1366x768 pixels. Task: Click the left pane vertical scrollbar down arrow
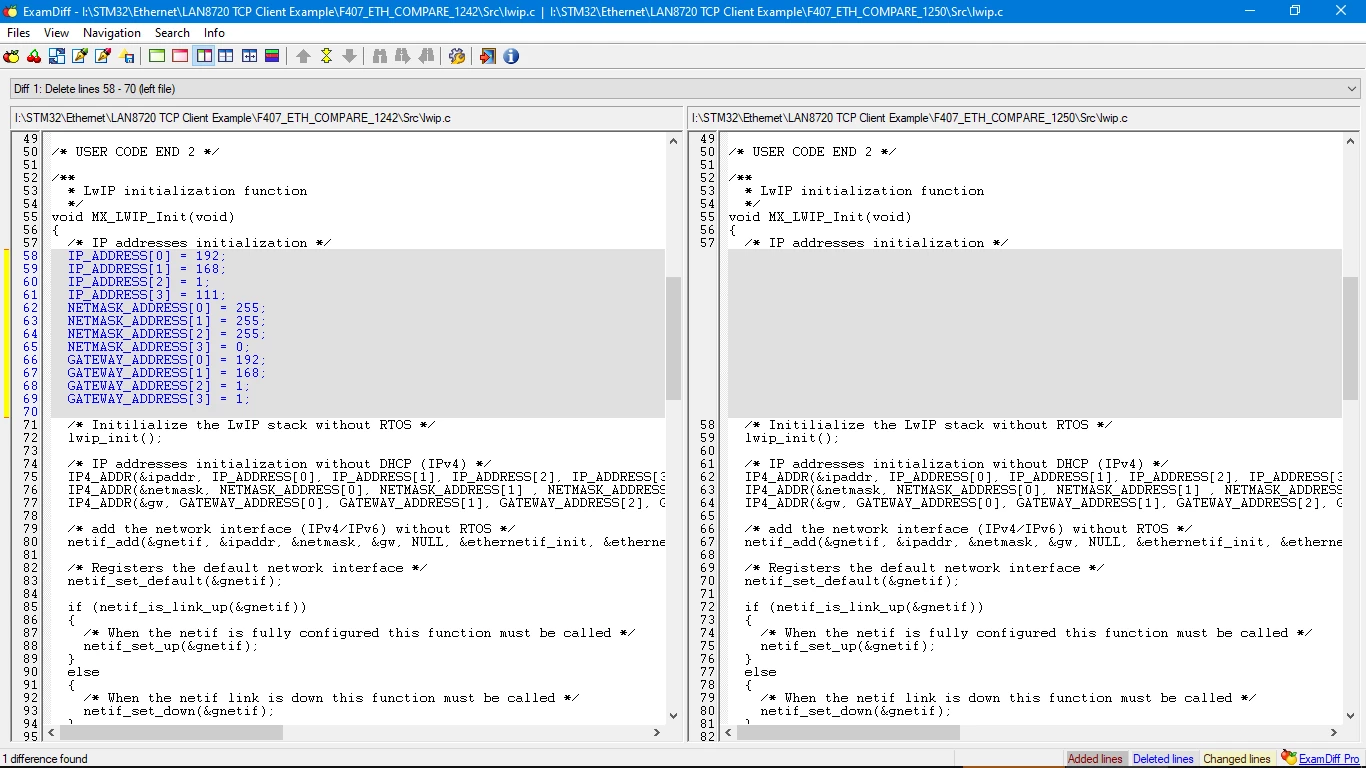(674, 716)
